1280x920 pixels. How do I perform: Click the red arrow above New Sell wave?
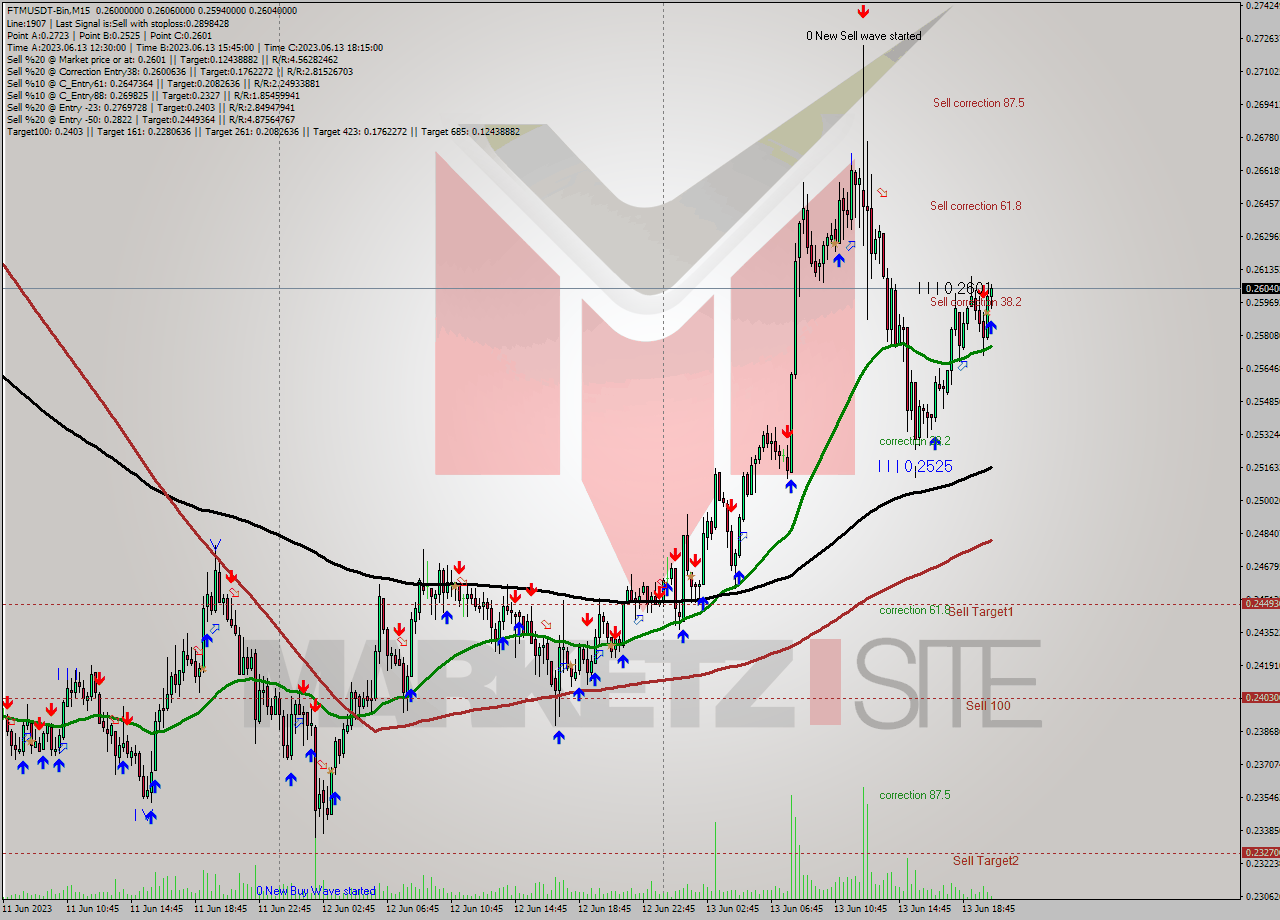click(x=862, y=12)
